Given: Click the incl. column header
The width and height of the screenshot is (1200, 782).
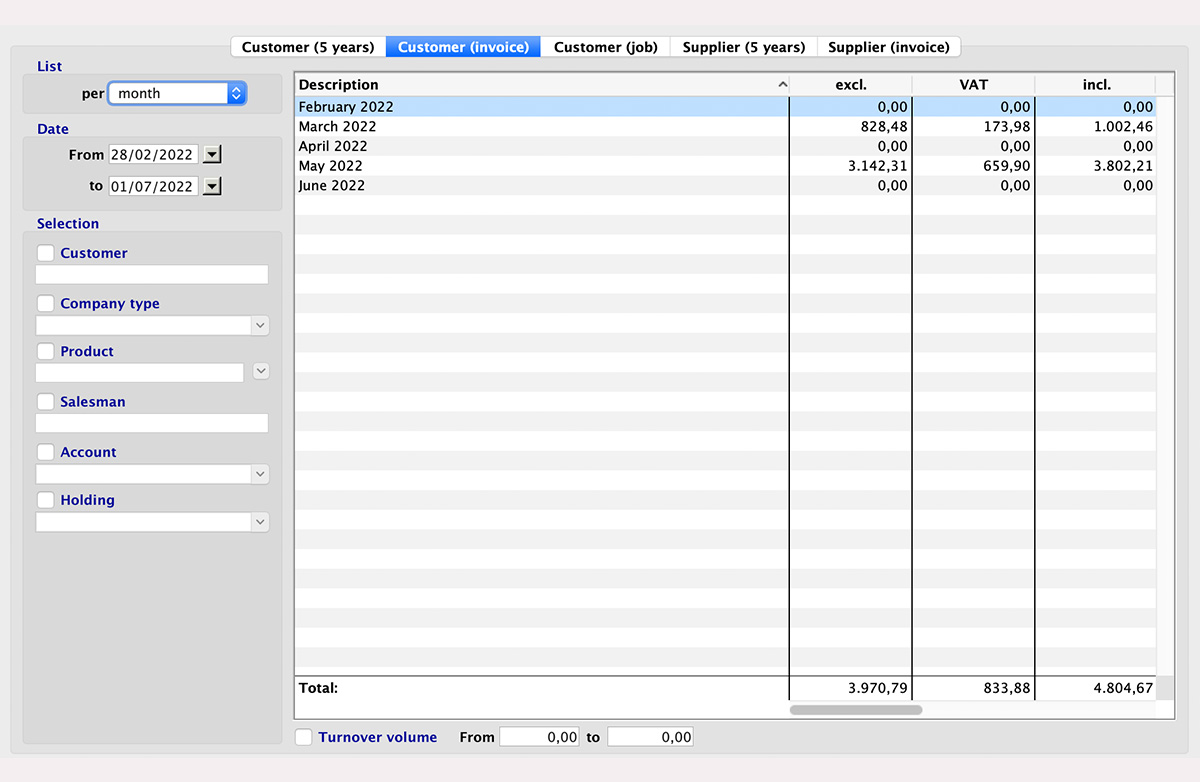Looking at the screenshot, I should [1096, 85].
